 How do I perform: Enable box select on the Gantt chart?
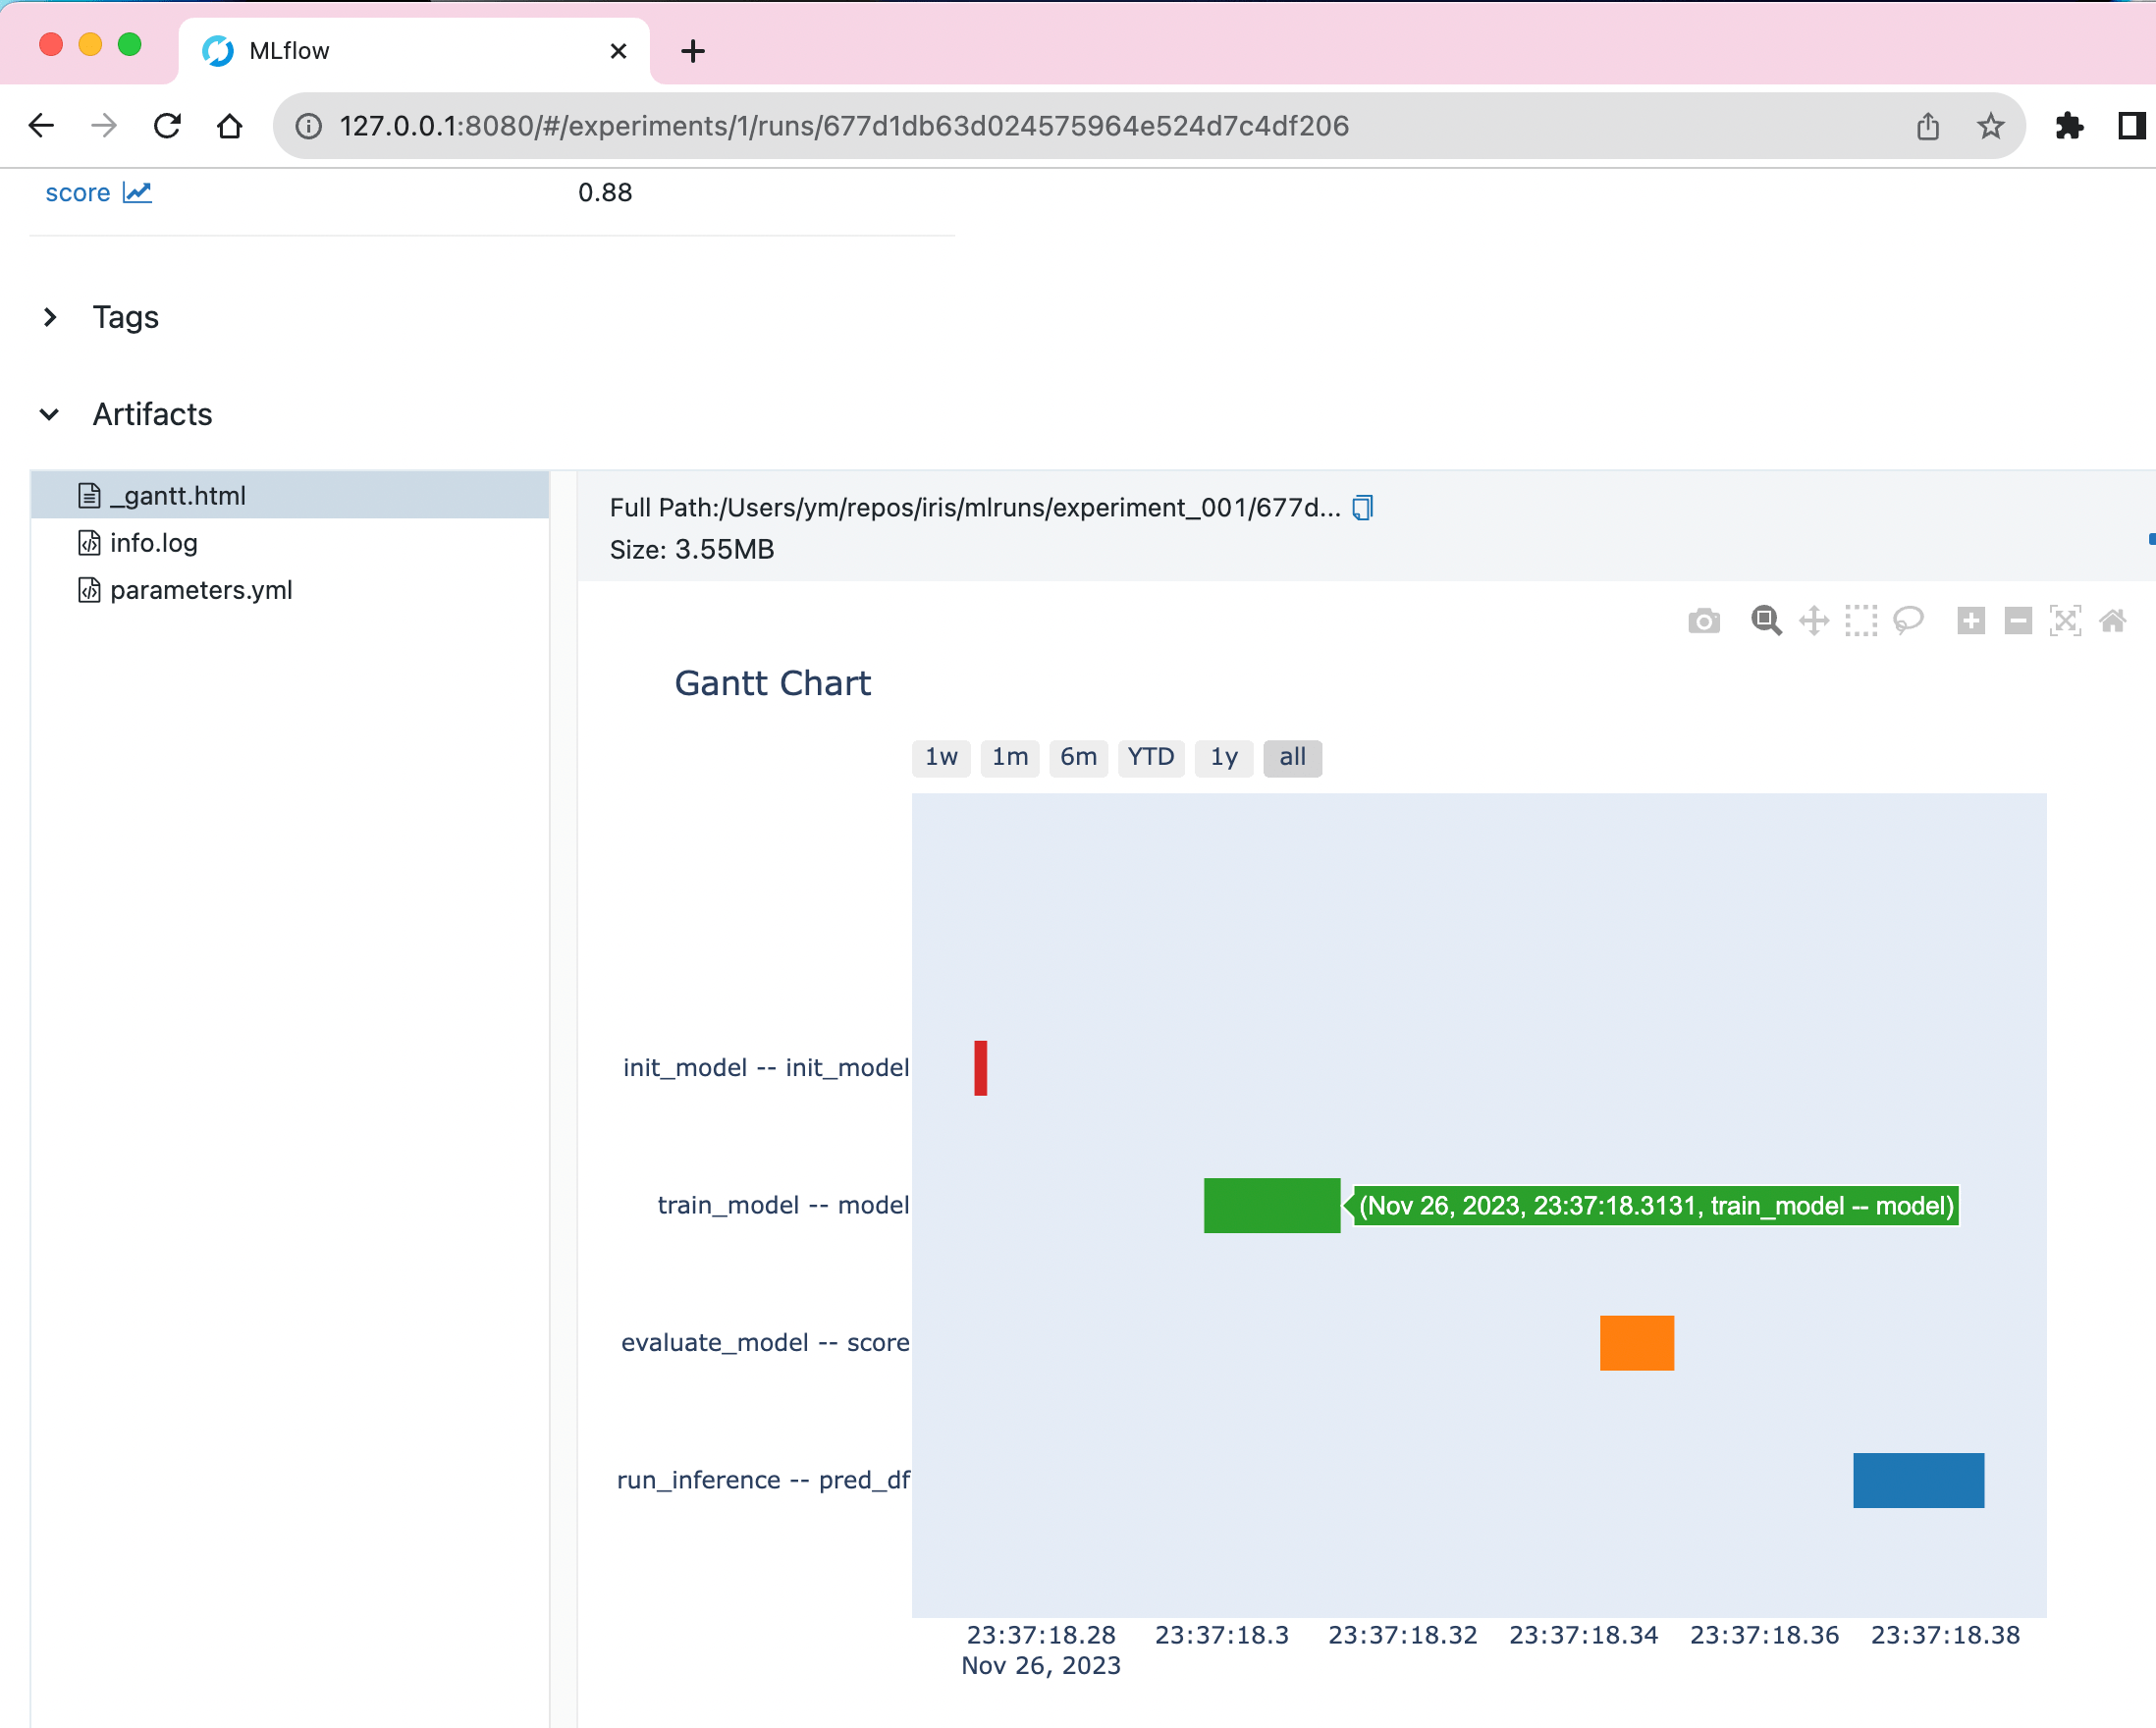1861,620
